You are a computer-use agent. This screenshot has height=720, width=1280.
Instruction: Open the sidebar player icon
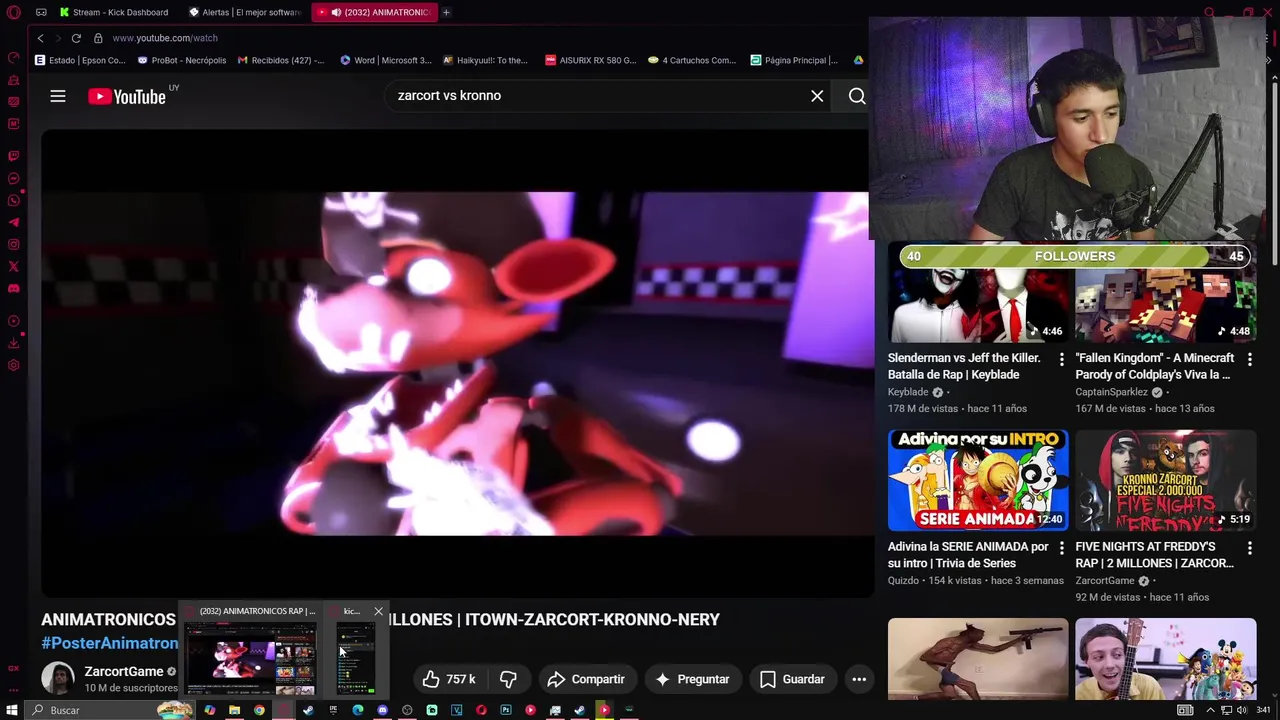coord(14,321)
